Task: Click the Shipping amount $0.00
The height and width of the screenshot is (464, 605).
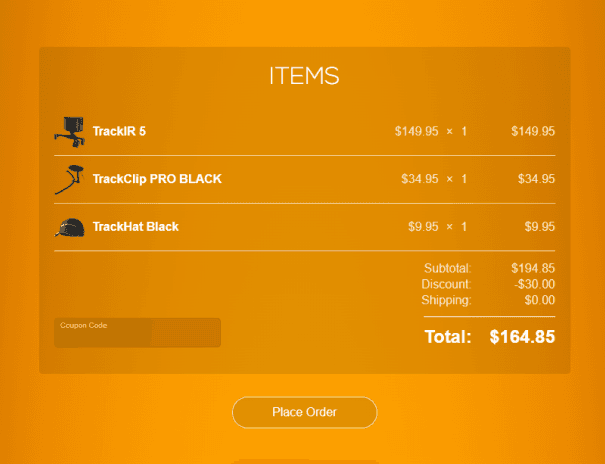Action: [539, 300]
